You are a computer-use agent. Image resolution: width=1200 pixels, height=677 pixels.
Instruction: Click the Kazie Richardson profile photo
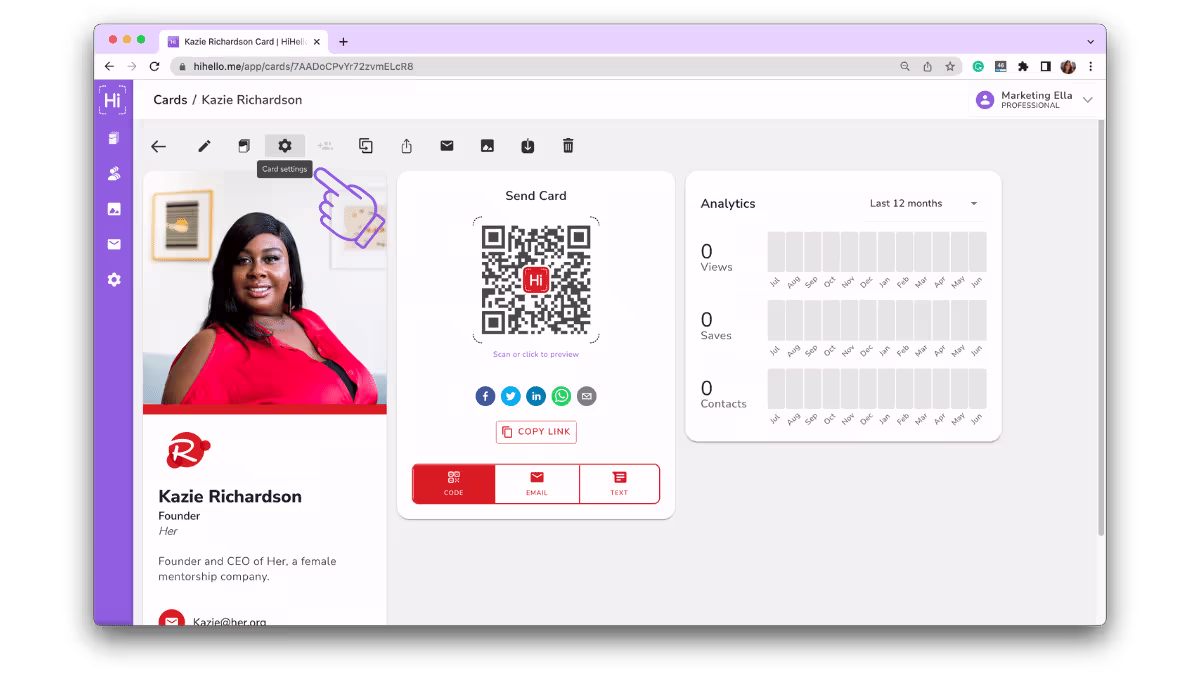click(x=265, y=288)
